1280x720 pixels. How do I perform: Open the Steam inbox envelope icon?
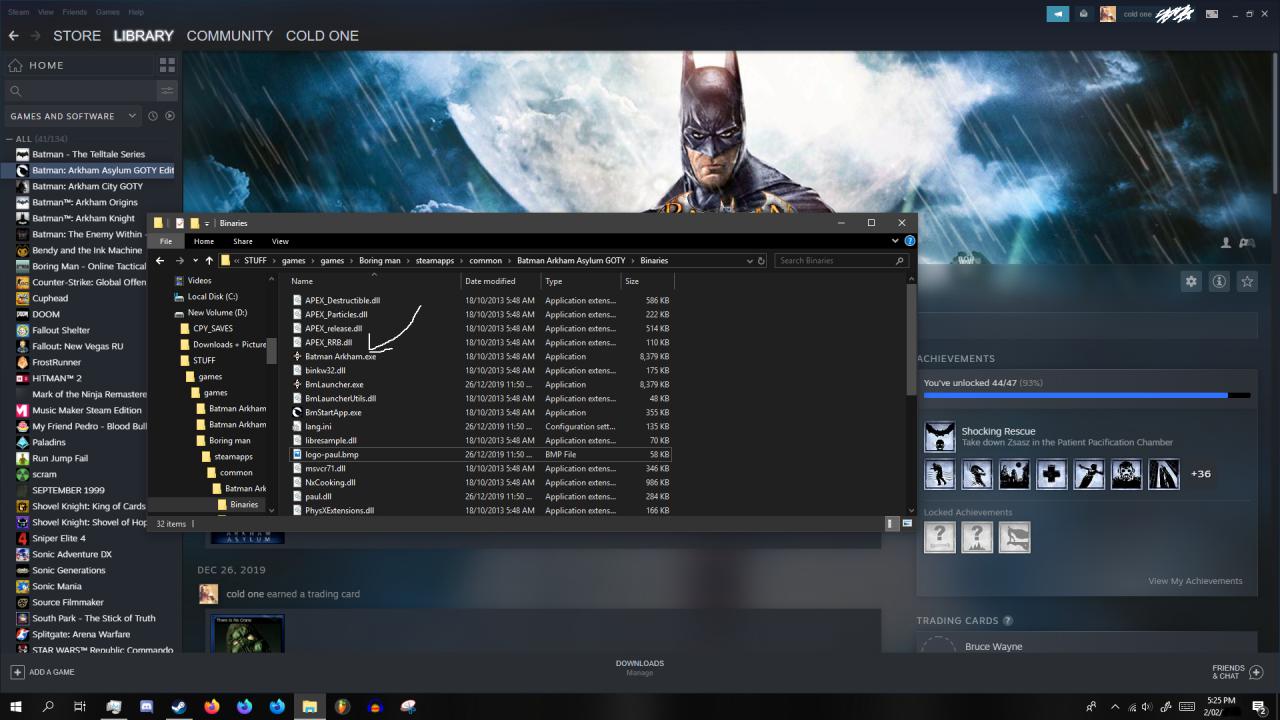coord(1083,14)
